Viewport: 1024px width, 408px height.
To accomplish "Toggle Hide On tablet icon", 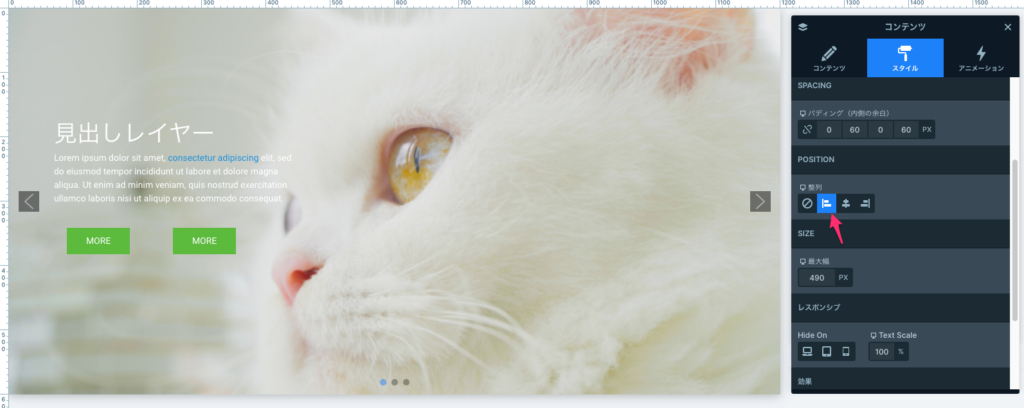I will [826, 351].
